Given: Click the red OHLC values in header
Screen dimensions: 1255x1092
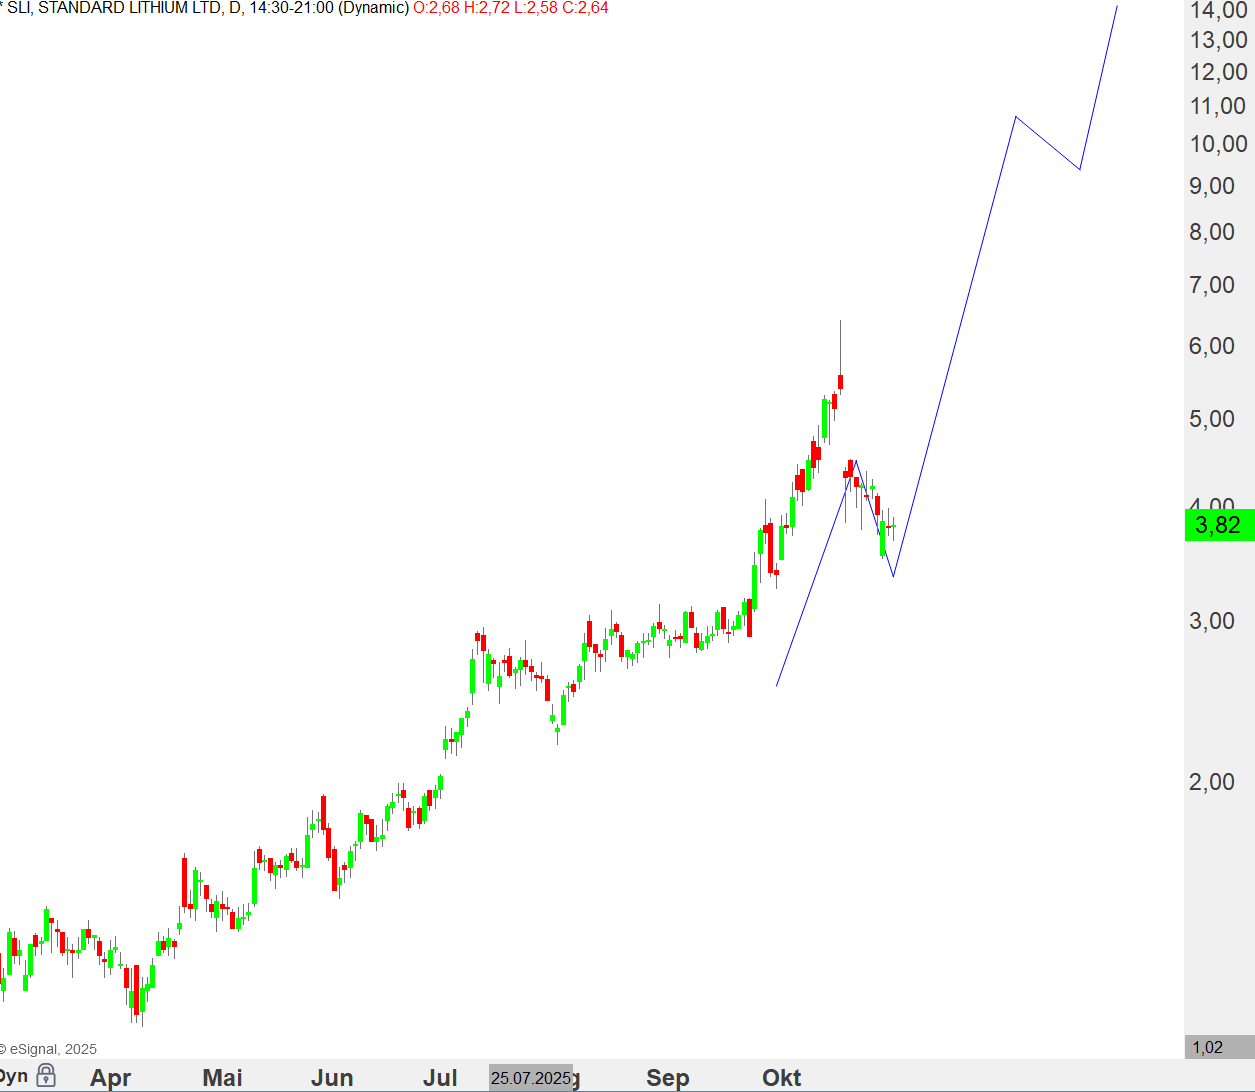Looking at the screenshot, I should [510, 8].
